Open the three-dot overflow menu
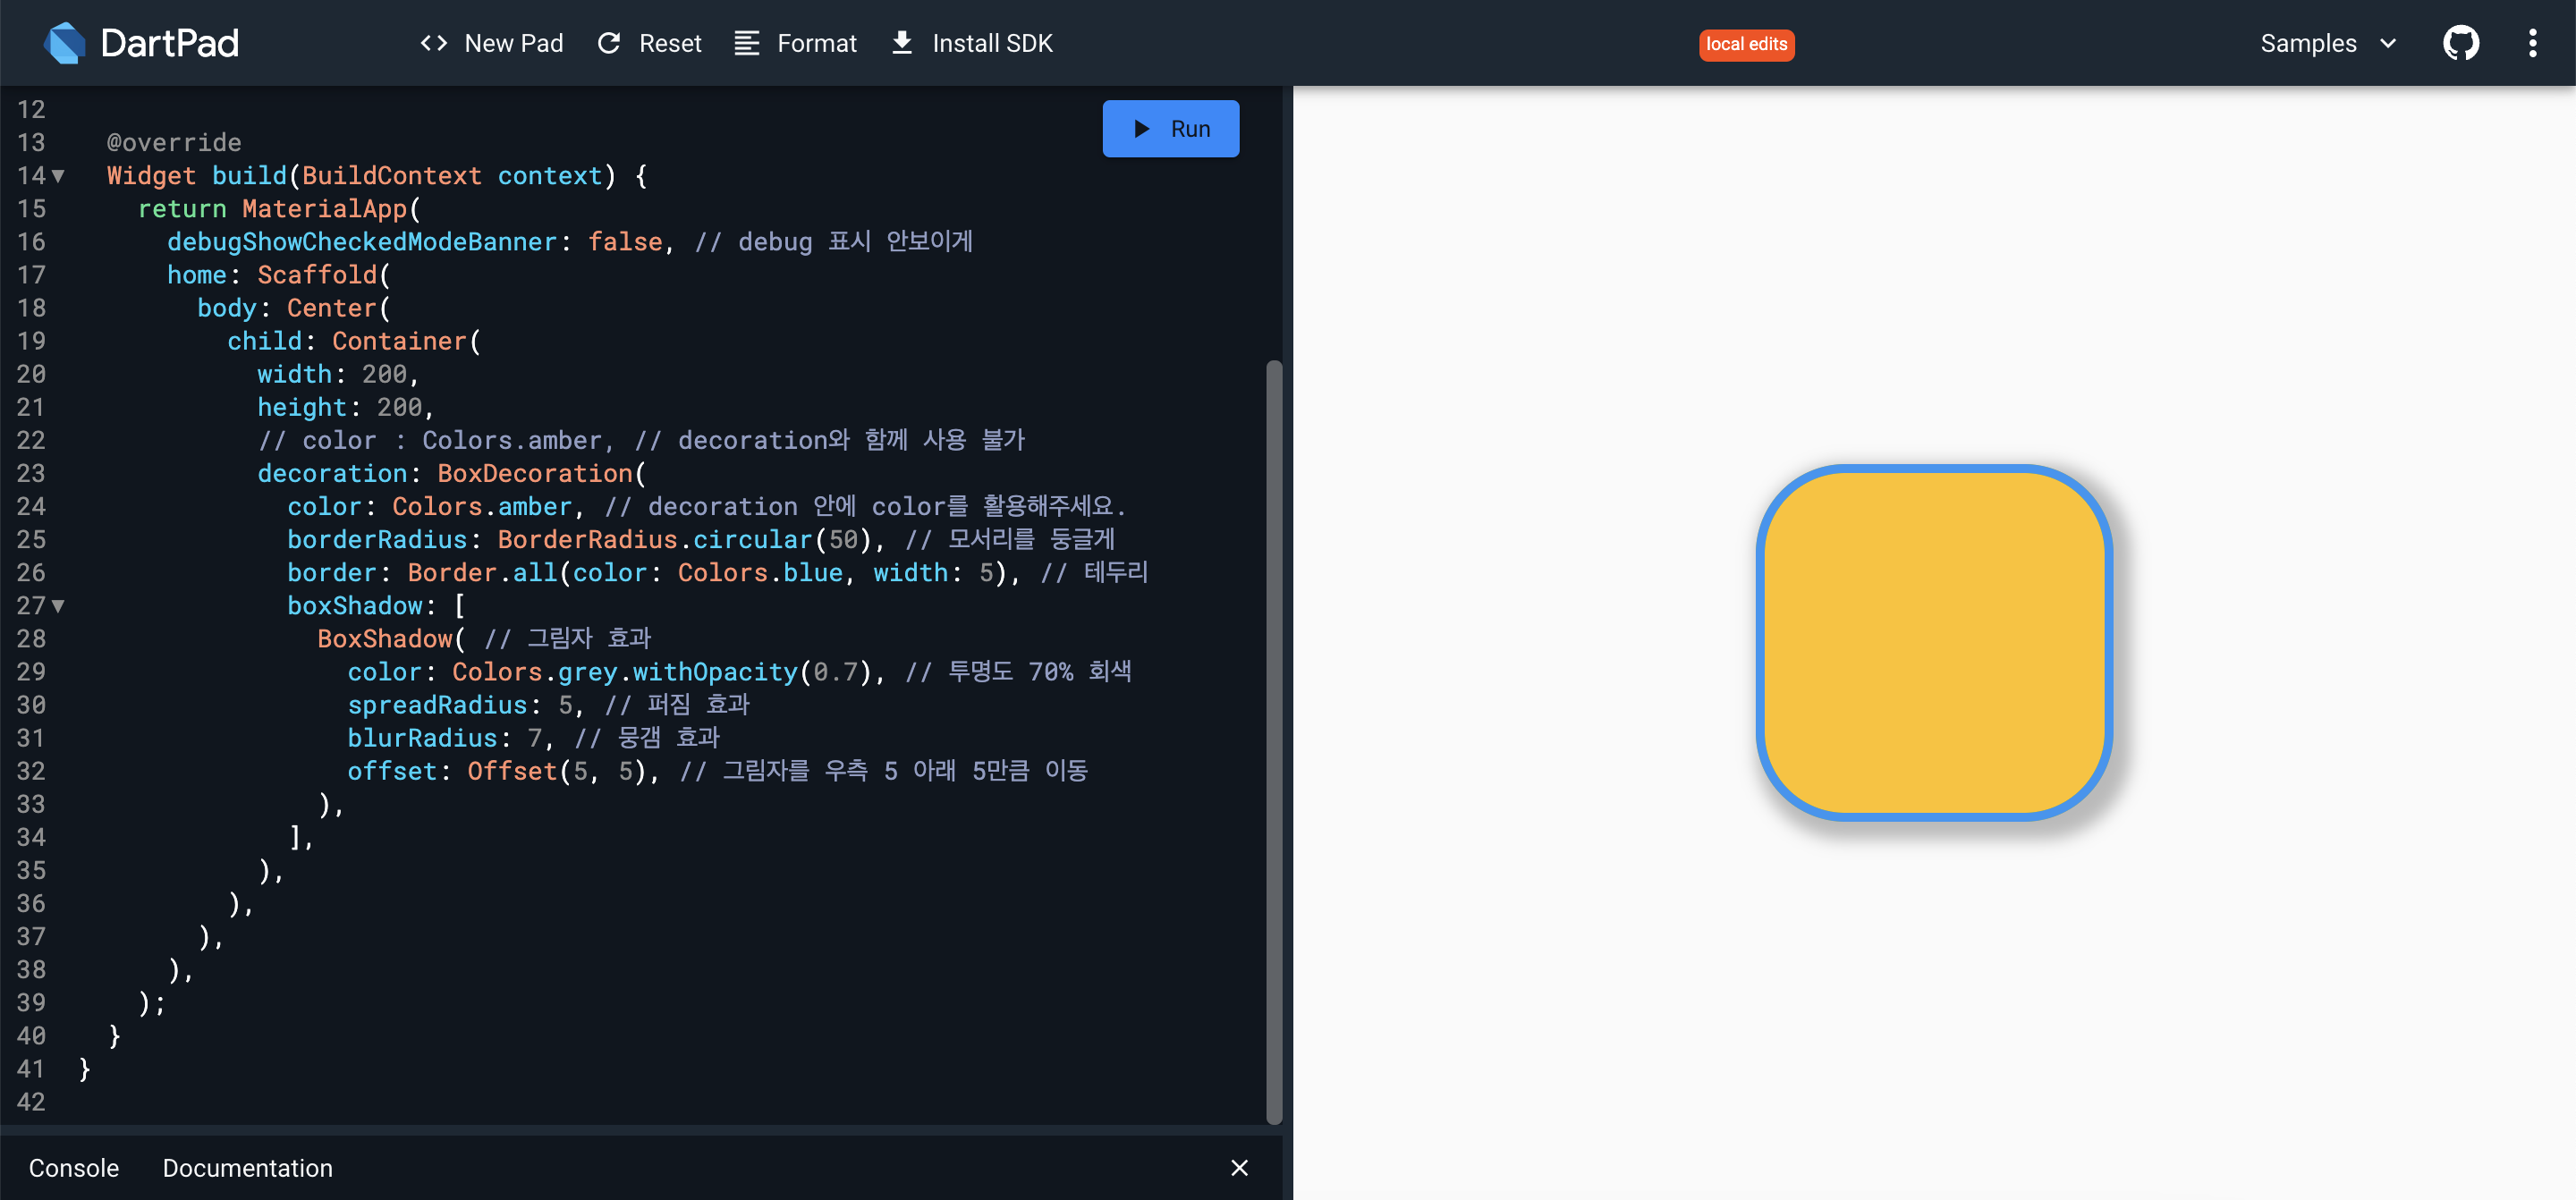This screenshot has height=1200, width=2576. [2532, 43]
